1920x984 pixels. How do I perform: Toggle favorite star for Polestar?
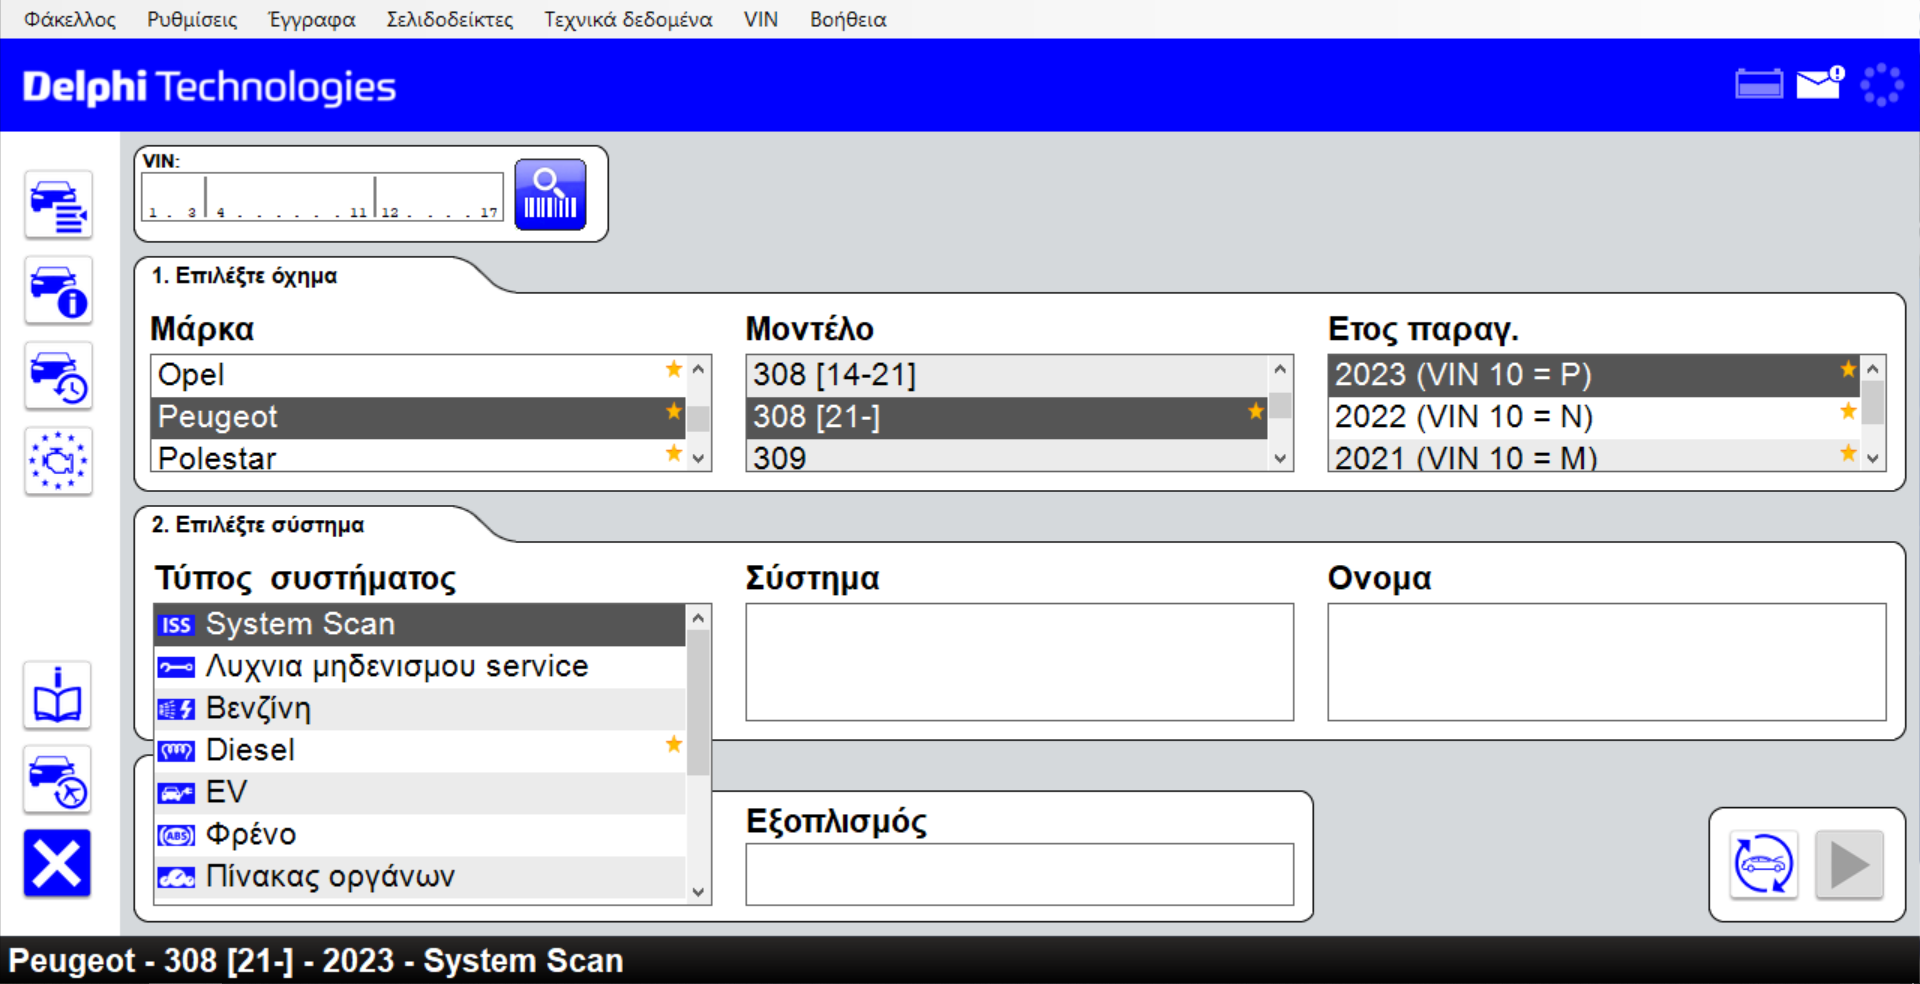pos(674,454)
